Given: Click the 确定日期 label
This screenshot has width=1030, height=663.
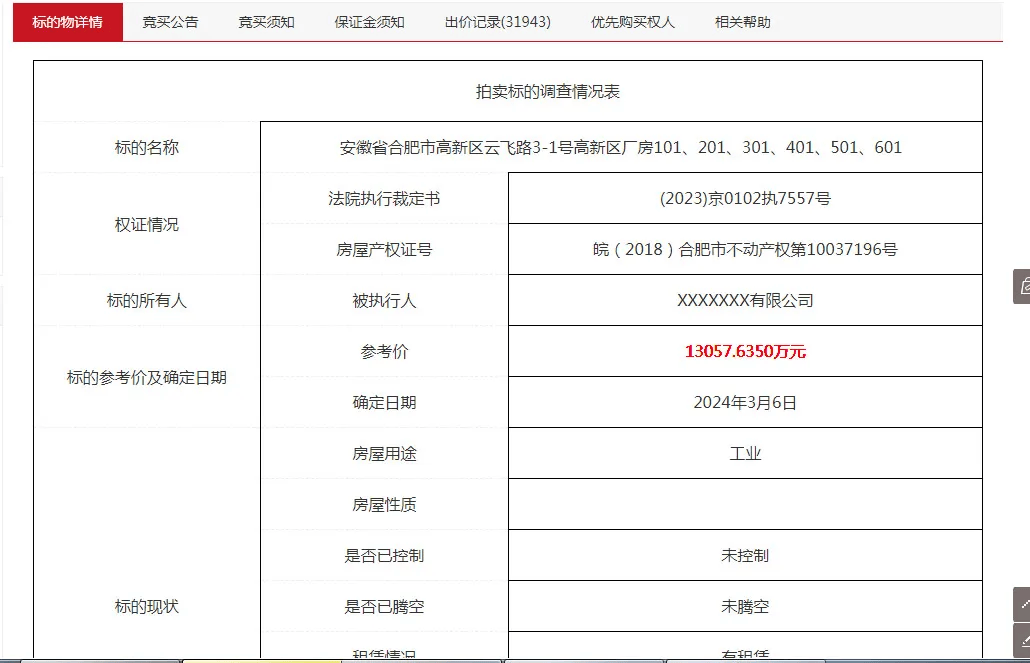Looking at the screenshot, I should [384, 402].
